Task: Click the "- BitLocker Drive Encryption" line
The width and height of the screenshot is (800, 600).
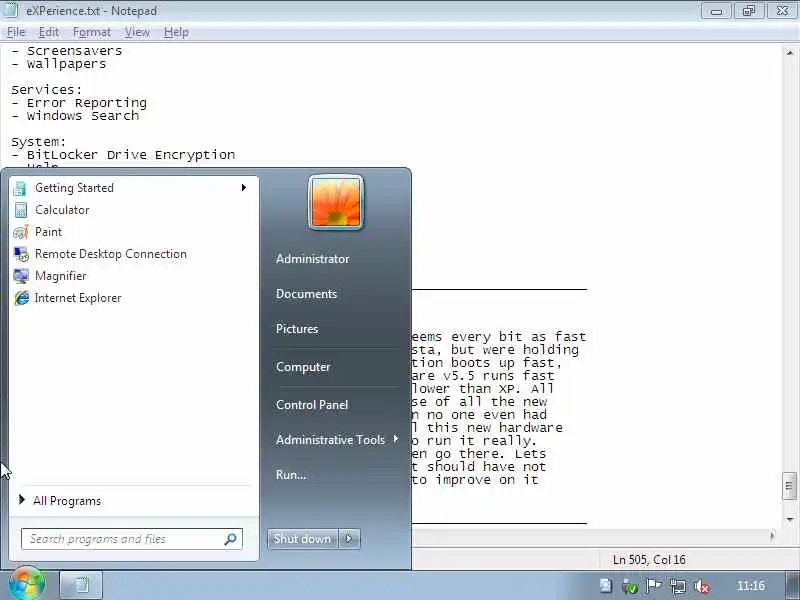Action: pos(123,155)
